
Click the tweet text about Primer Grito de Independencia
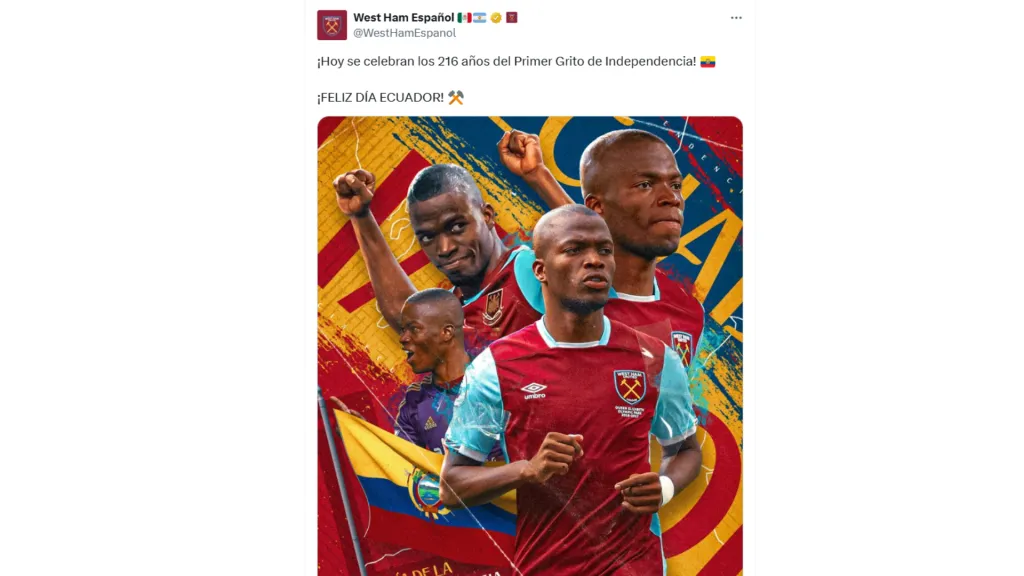(507, 61)
